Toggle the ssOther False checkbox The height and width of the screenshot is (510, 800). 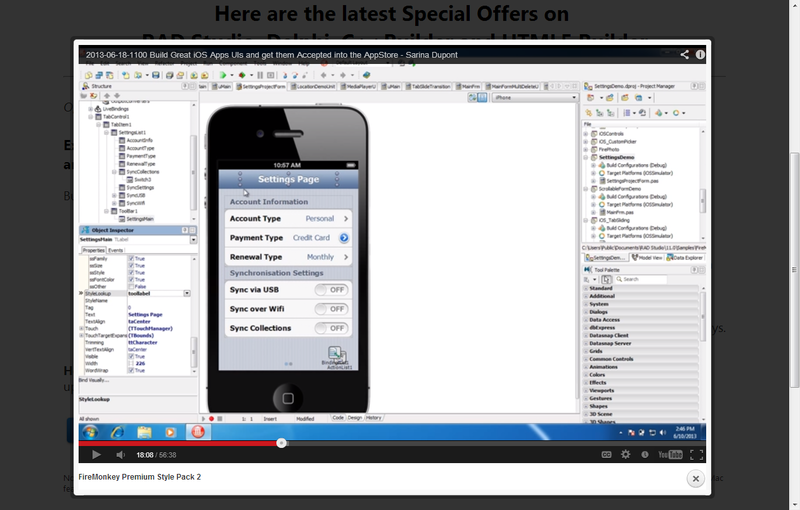131,287
